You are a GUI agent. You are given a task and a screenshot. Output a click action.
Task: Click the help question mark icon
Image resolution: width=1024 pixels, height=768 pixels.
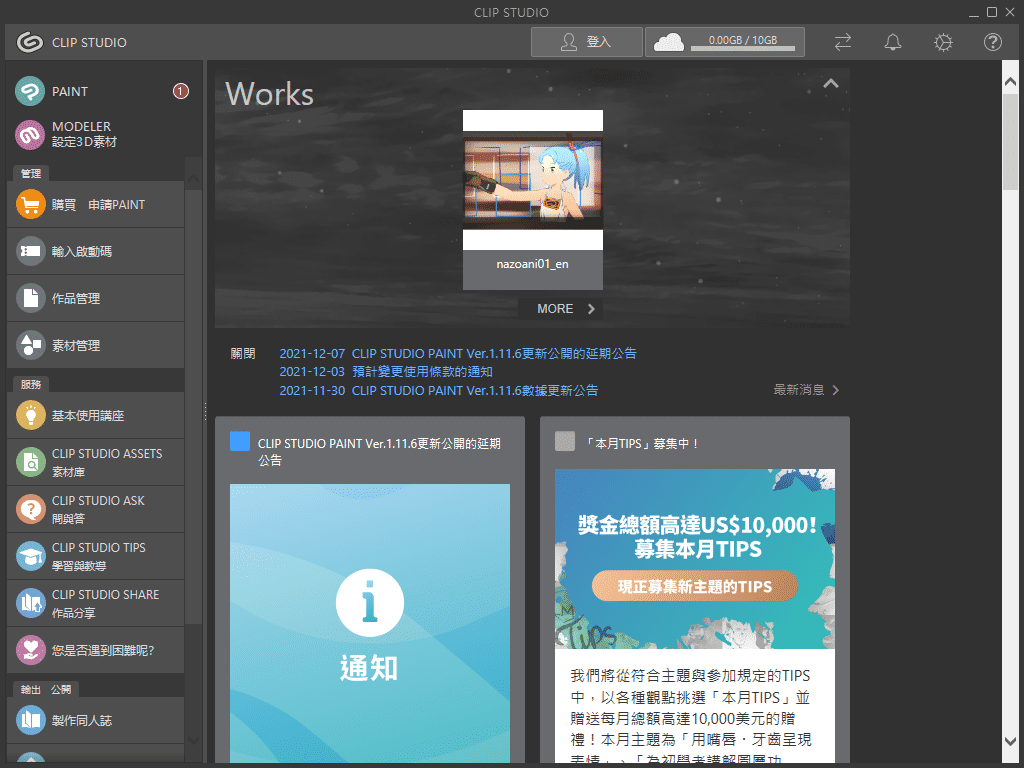point(992,42)
